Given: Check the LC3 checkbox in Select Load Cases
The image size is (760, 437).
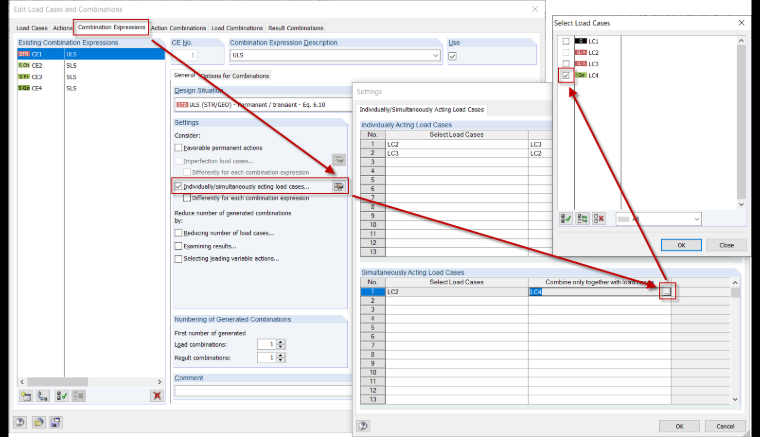Looking at the screenshot, I should tap(566, 63).
